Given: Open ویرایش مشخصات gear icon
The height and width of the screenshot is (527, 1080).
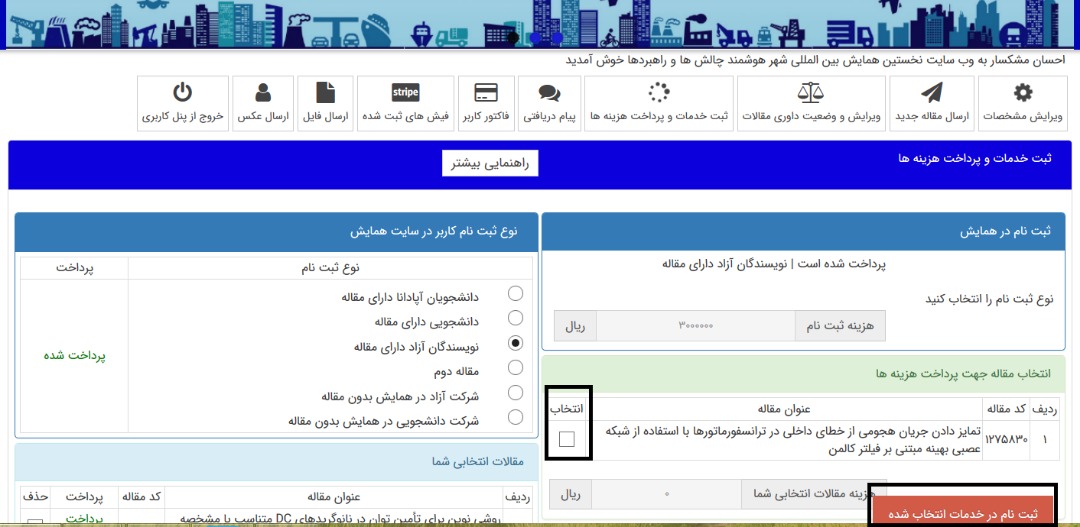Looking at the screenshot, I should coord(1022,94).
